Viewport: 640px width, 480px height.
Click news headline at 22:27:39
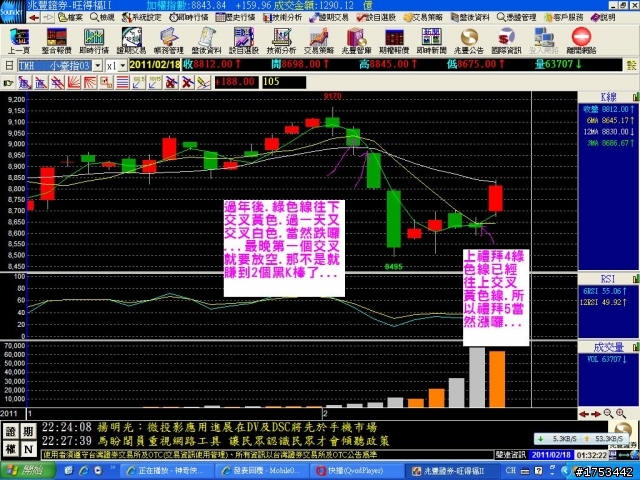pyautogui.click(x=243, y=441)
